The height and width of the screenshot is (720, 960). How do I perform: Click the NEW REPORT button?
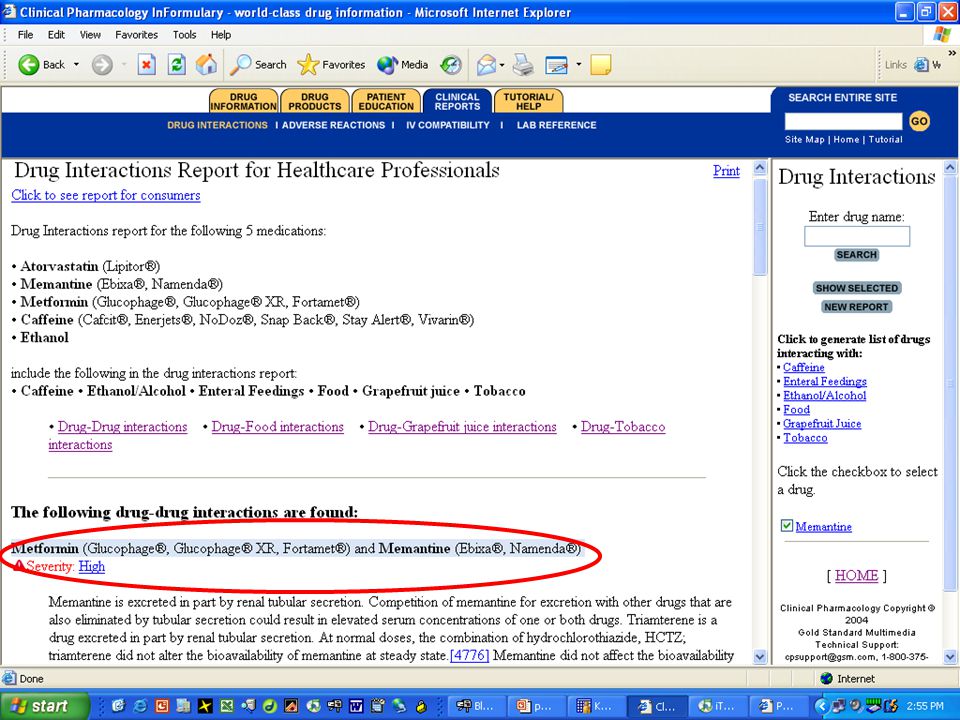click(856, 307)
